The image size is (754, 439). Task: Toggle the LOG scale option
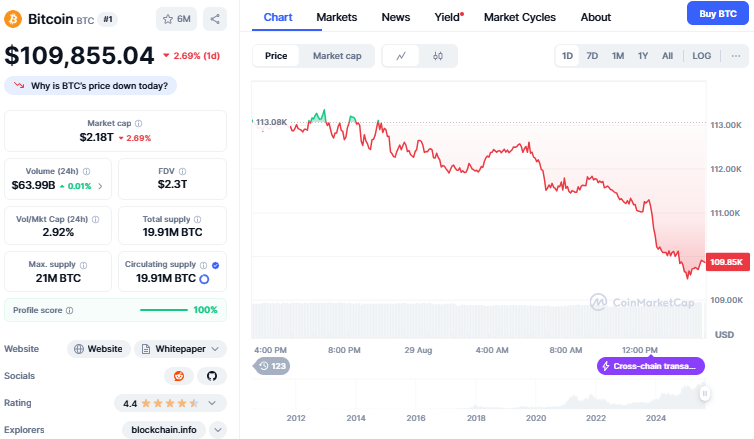click(x=702, y=56)
